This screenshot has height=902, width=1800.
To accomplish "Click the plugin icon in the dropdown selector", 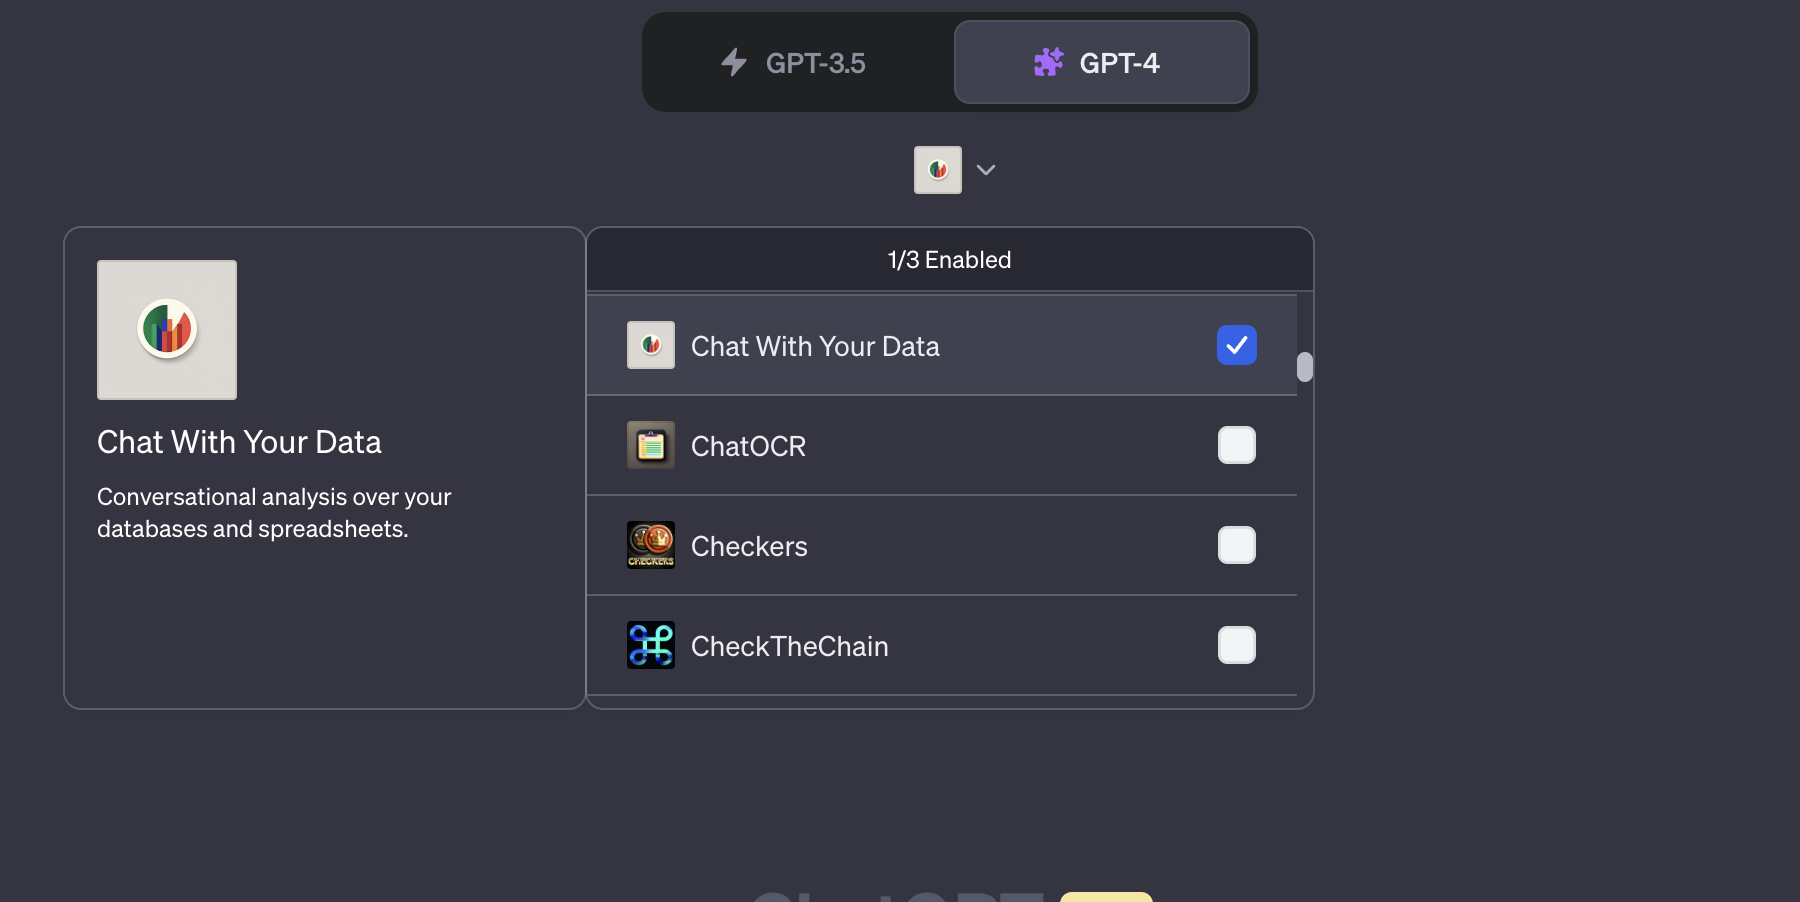I will coord(937,169).
